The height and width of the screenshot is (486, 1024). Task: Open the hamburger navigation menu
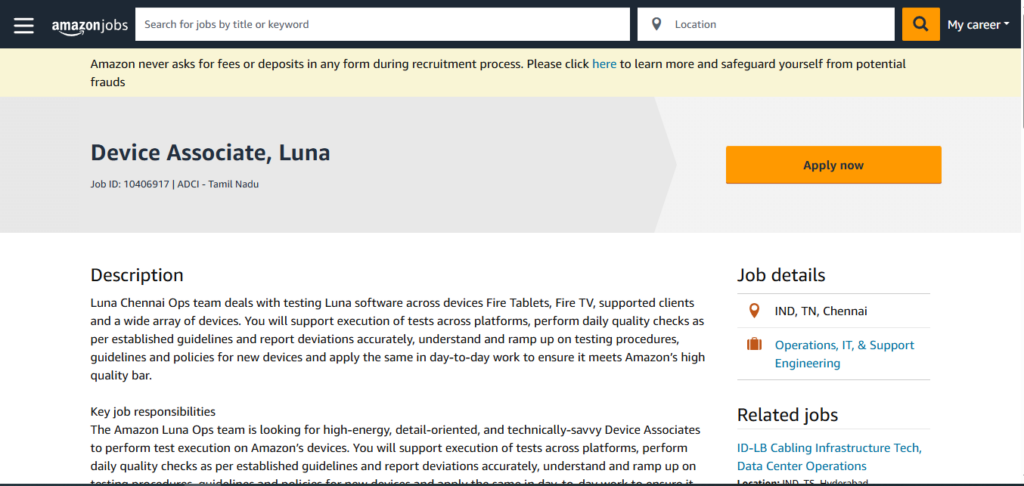24,25
